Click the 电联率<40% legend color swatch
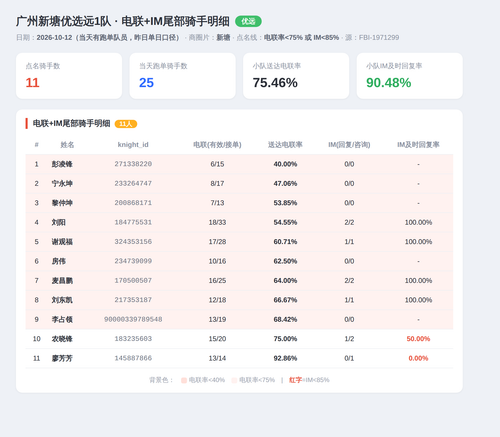500x437 pixels. [184, 380]
